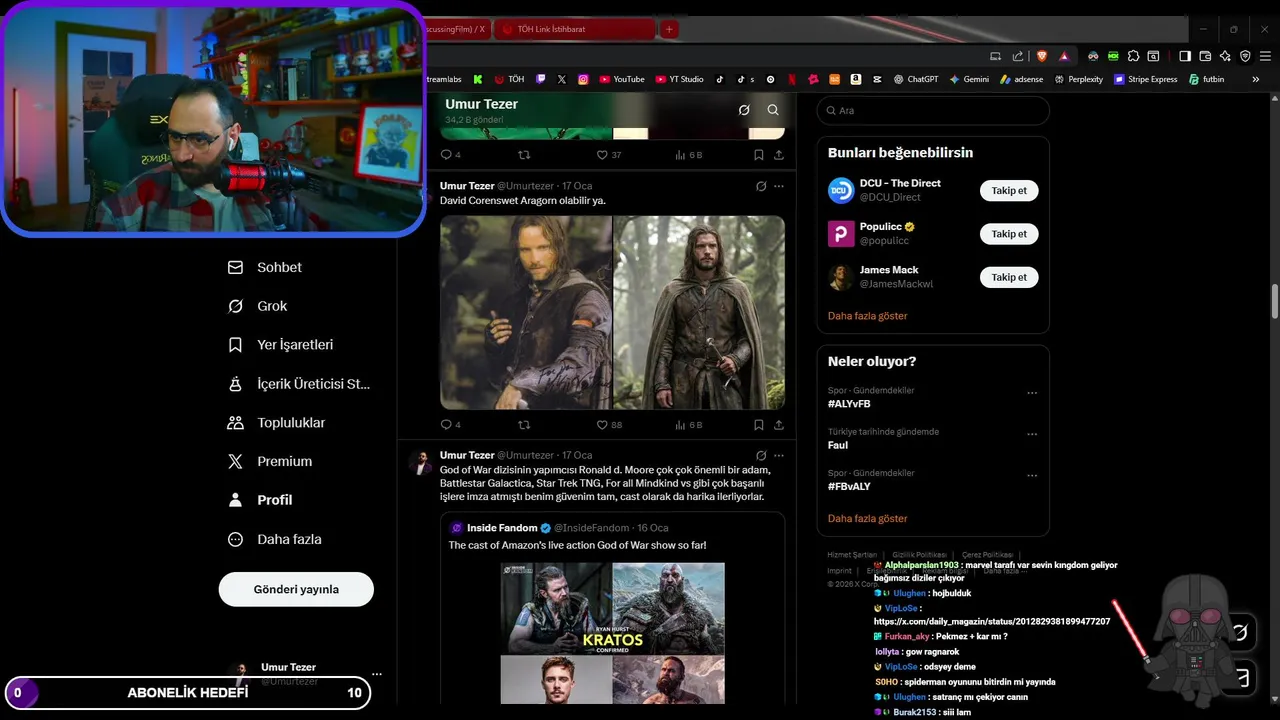The image size is (1280, 720).
Task: Open the Instagram bookmark icon
Action: [x=583, y=79]
